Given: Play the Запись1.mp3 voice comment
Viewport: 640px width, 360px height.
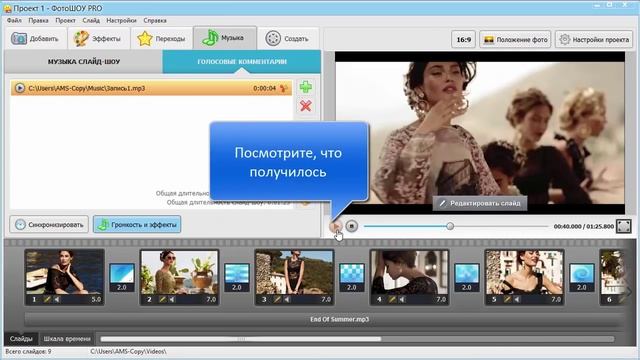Looking at the screenshot, I should tap(20, 88).
